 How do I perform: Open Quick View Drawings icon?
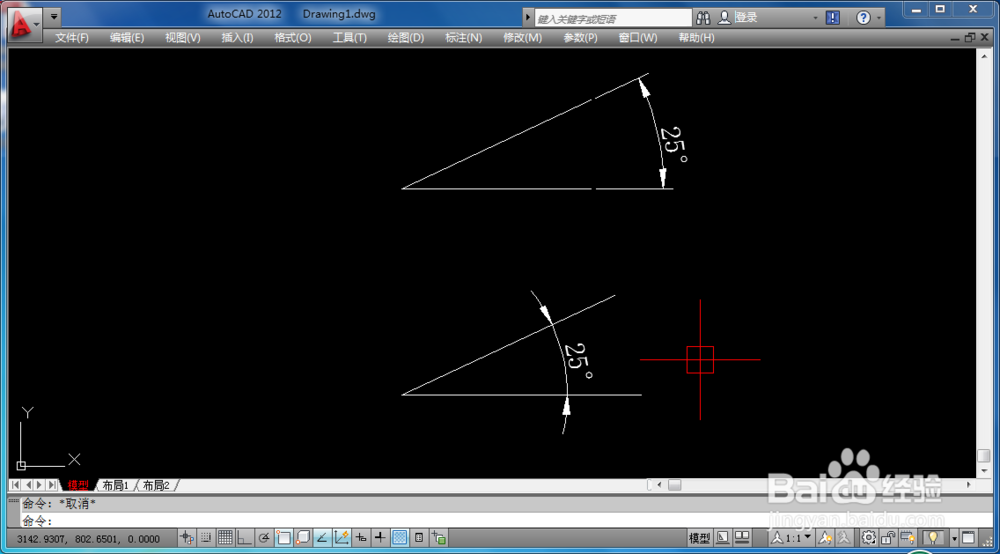click(x=742, y=538)
